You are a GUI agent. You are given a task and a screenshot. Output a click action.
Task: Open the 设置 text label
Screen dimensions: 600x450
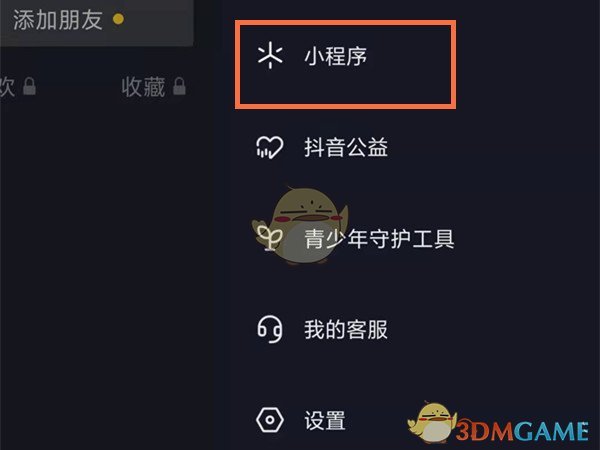pyautogui.click(x=325, y=421)
